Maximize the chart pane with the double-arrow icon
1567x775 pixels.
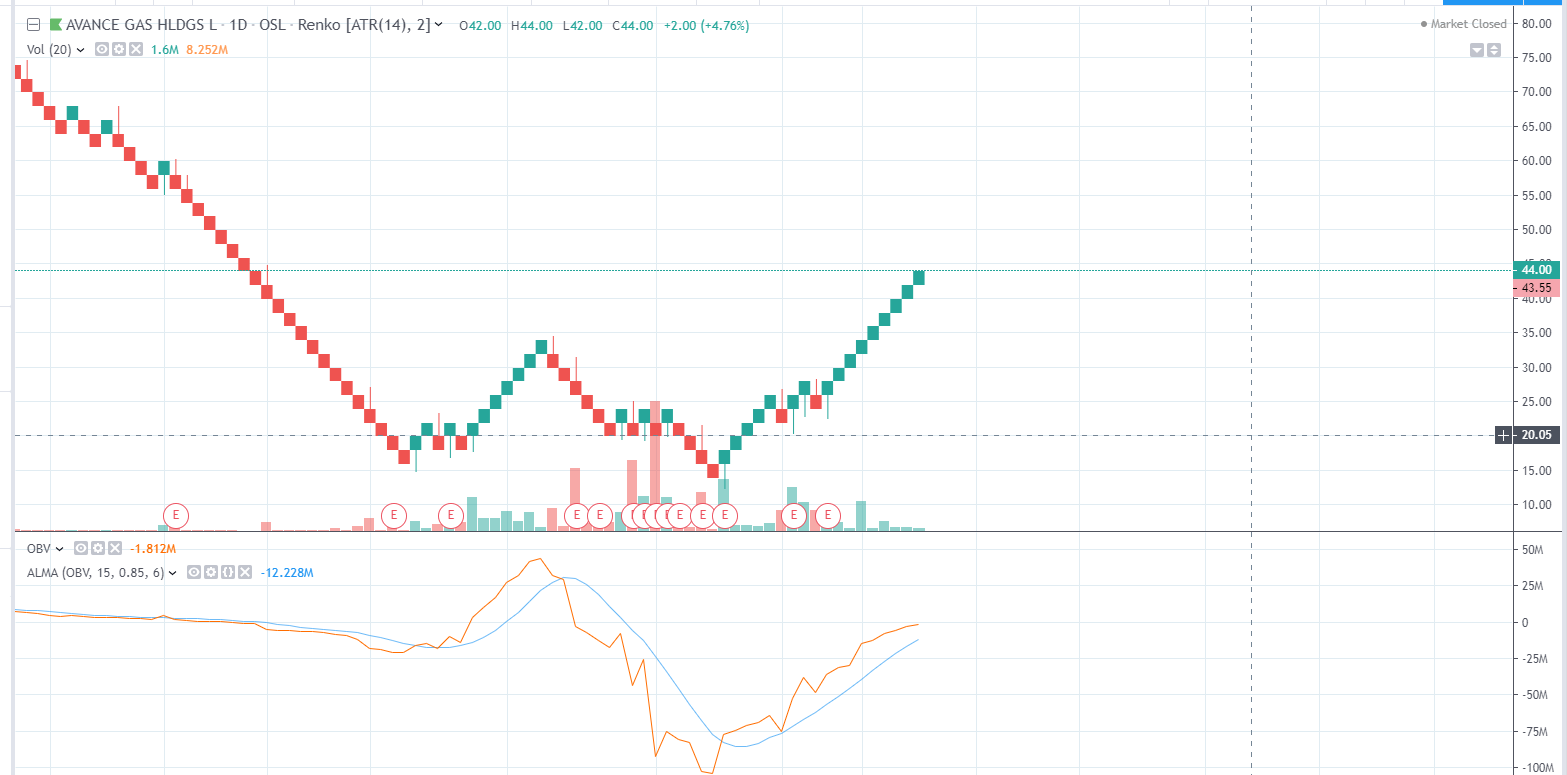click(x=1494, y=50)
